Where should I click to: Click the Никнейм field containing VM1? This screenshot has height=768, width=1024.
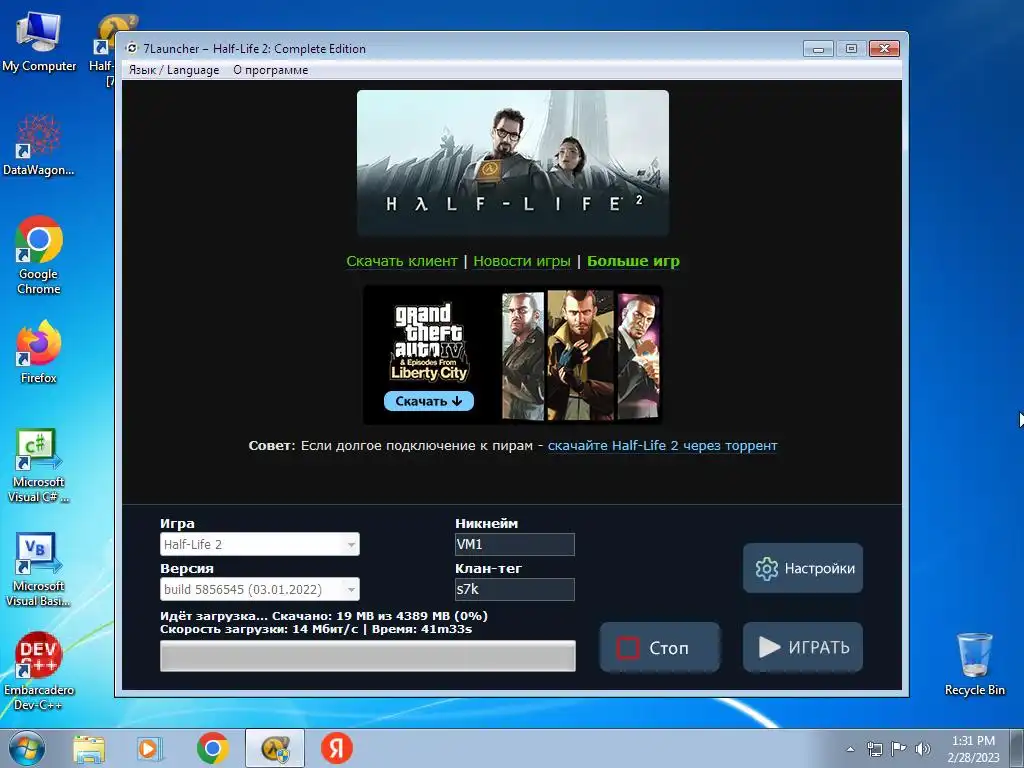(x=515, y=544)
